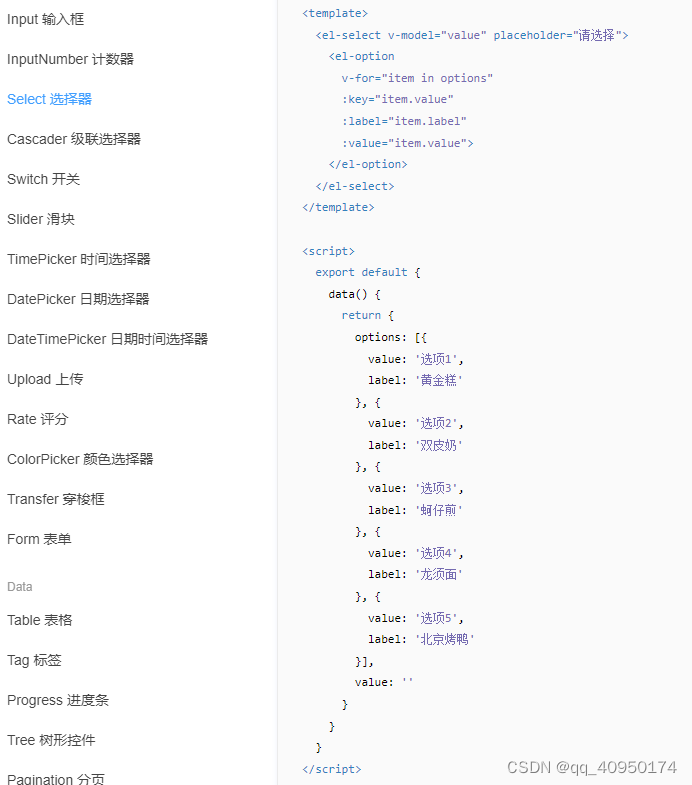Click the :value="item.value"> code line
The height and width of the screenshot is (785, 692).
408,144
